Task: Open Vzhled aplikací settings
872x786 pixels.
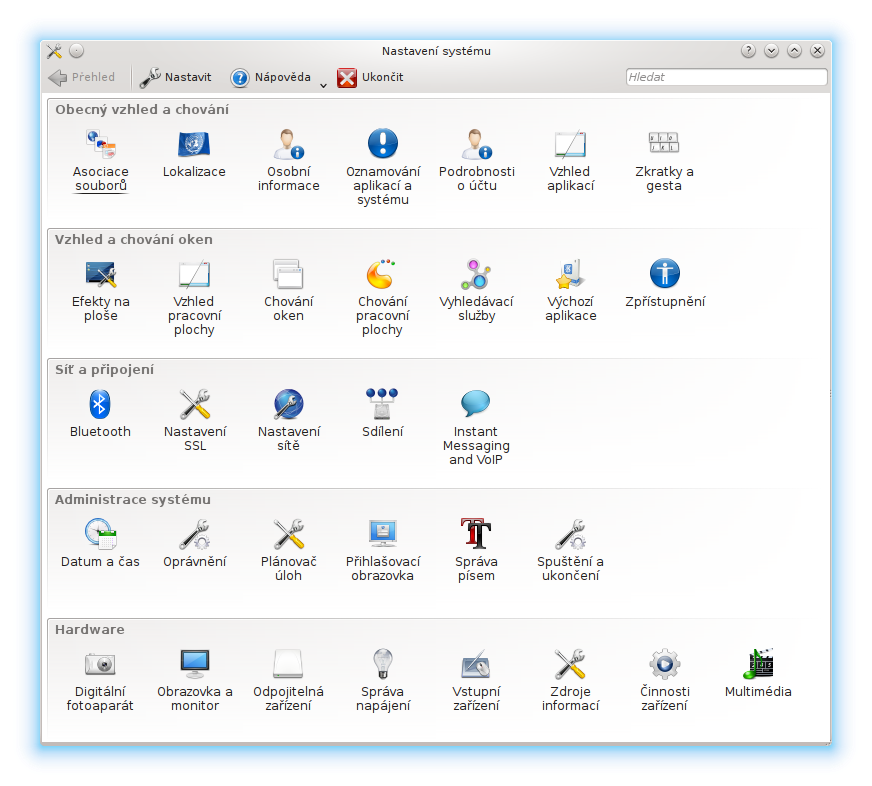Action: click(x=571, y=160)
